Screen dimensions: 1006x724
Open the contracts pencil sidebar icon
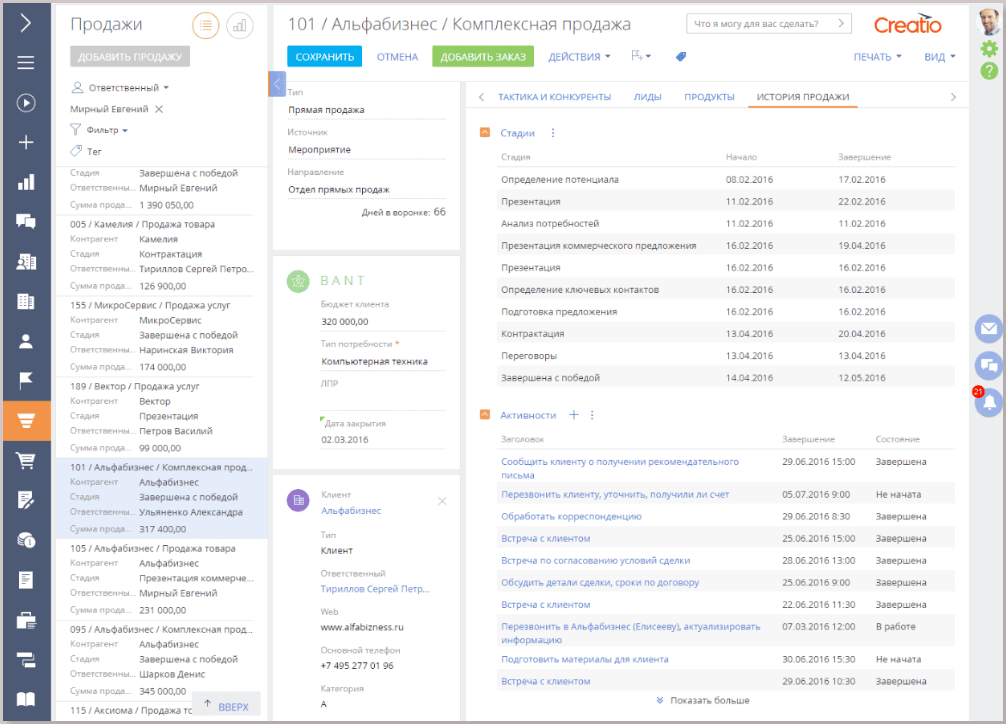(x=26, y=500)
